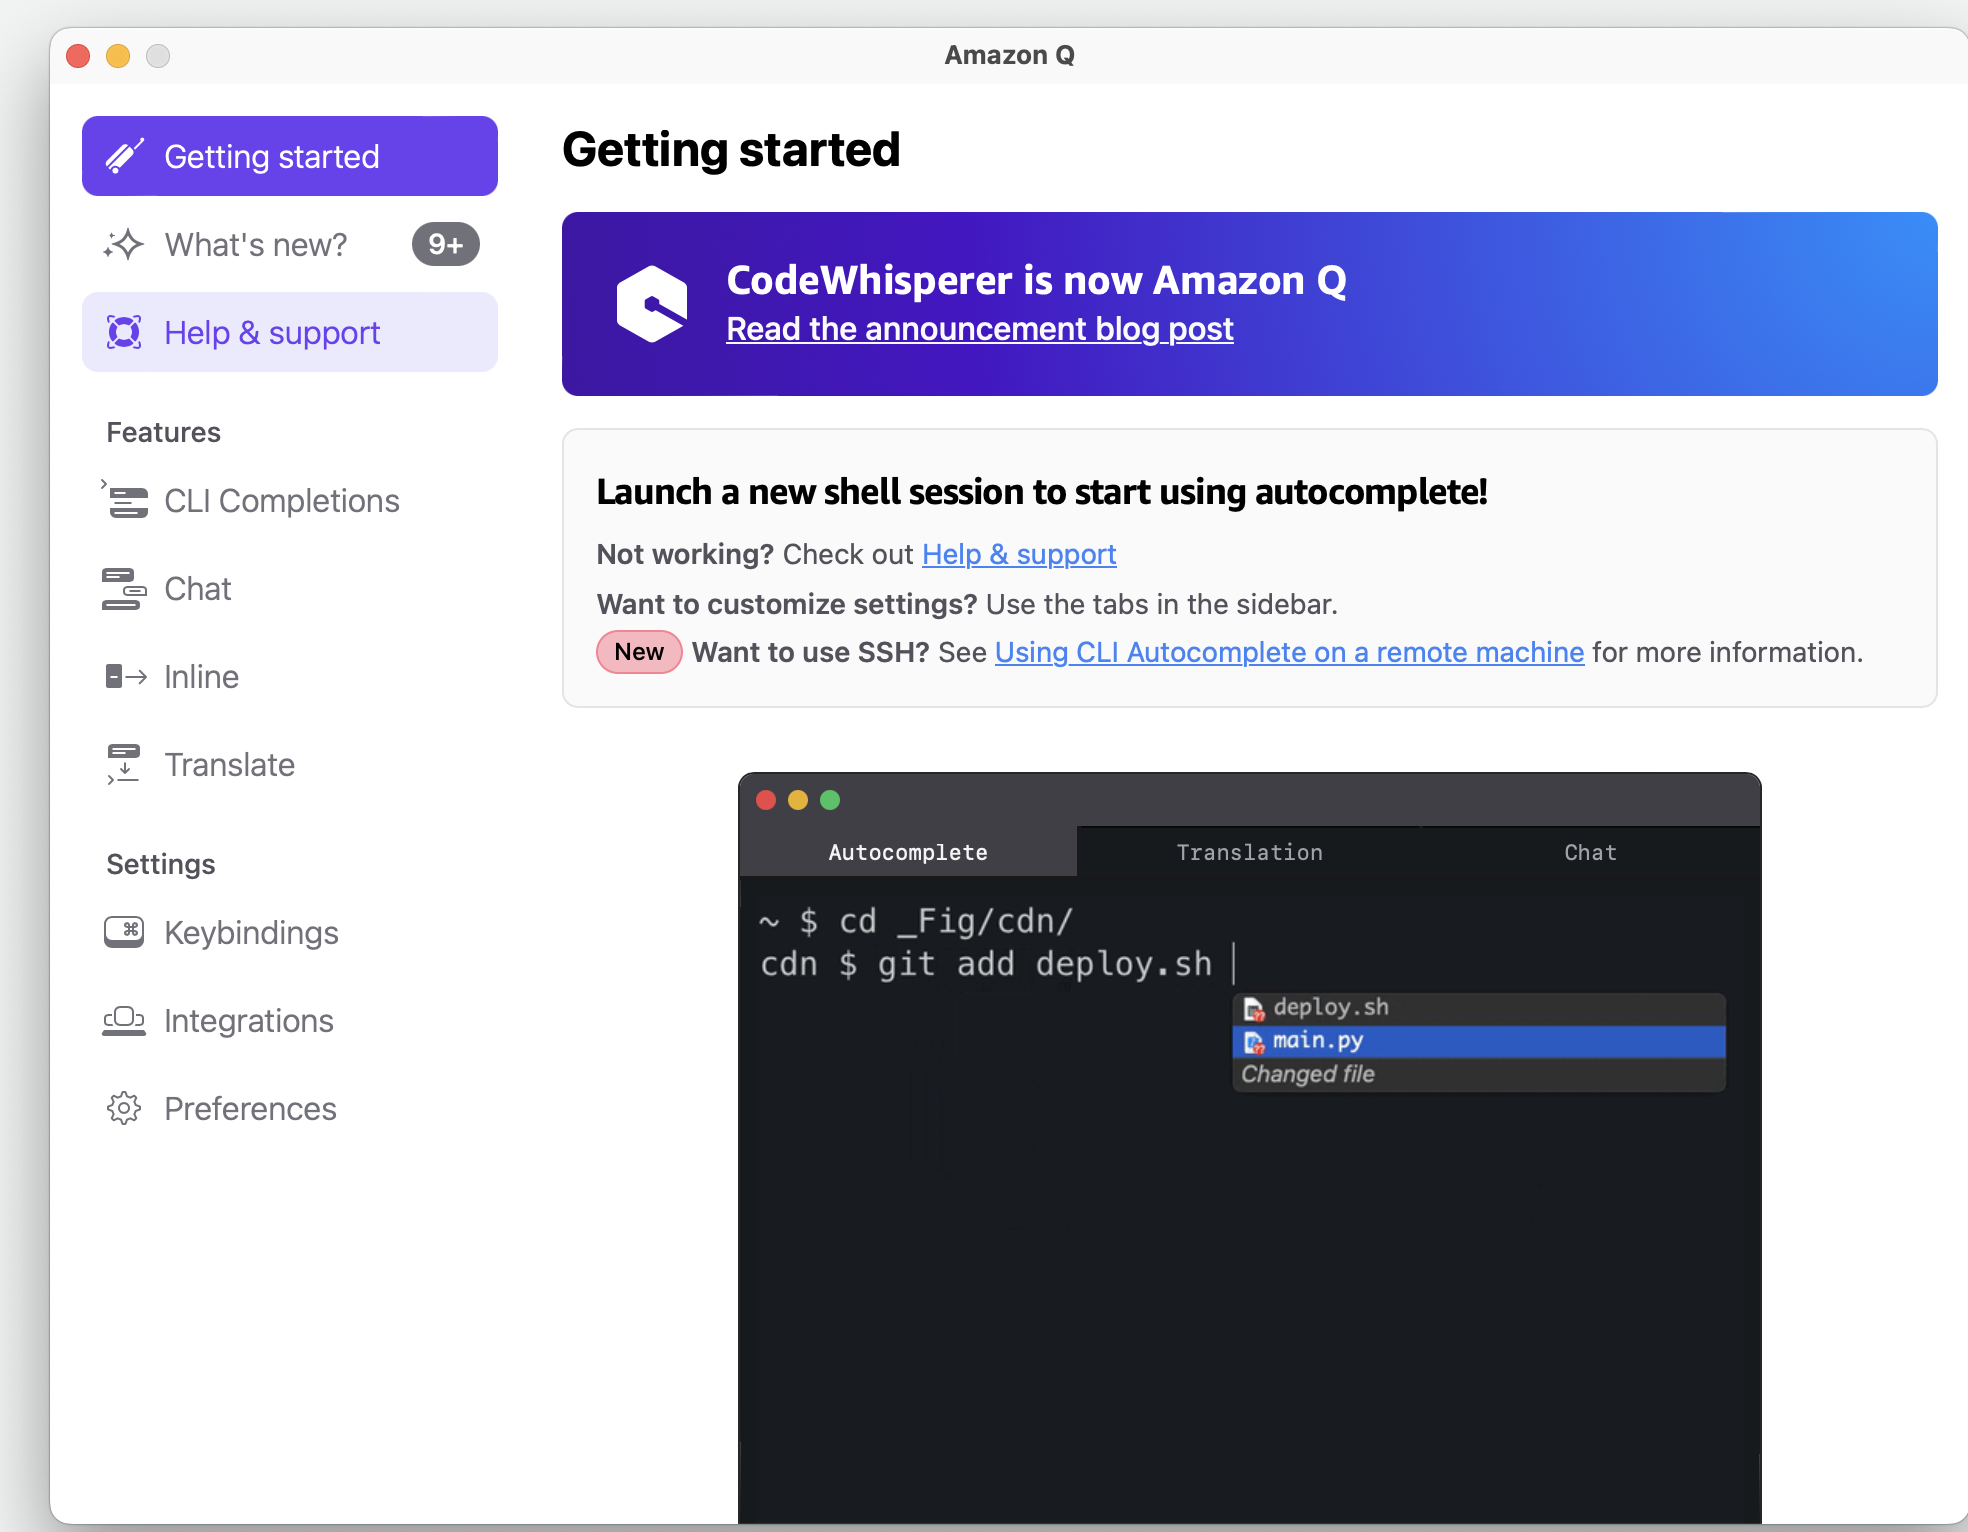Go to the Chat feature page

point(290,588)
